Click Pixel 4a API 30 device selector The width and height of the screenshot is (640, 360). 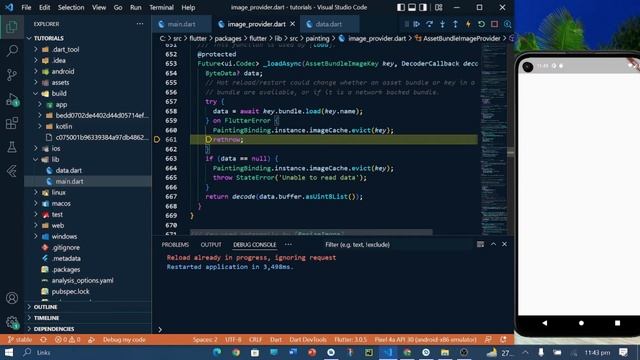tap(425, 339)
